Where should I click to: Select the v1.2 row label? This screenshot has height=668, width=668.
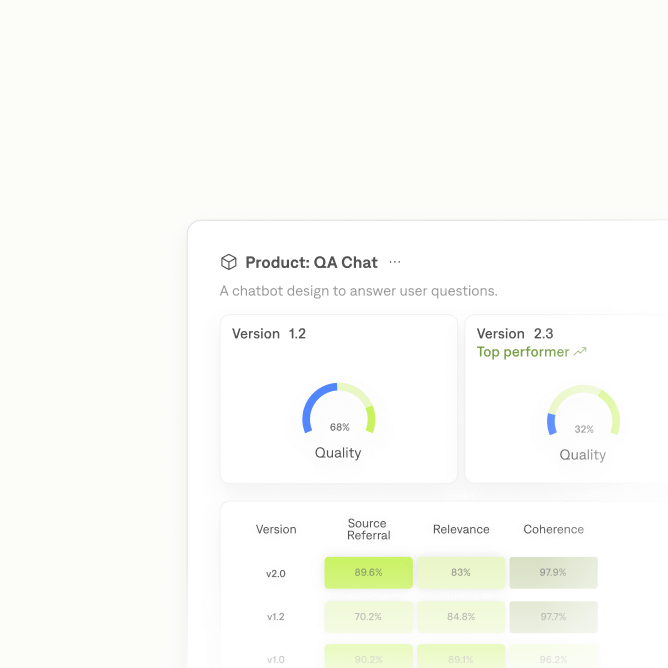(276, 616)
